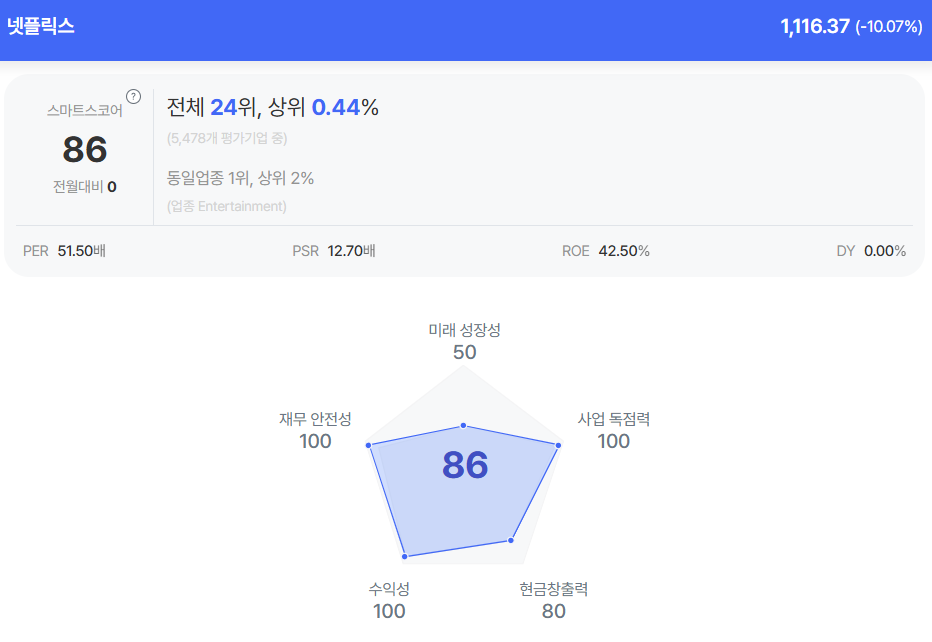The height and width of the screenshot is (642, 932).
Task: Click the 업종 Entertainment industry label
Action: 227,206
